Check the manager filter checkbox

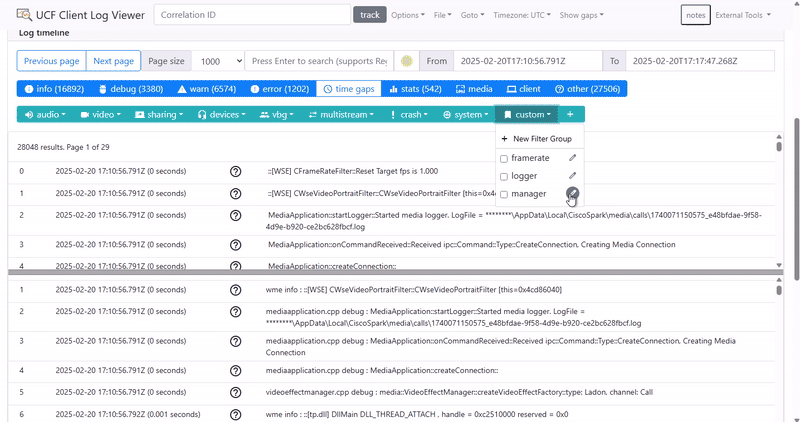504,194
